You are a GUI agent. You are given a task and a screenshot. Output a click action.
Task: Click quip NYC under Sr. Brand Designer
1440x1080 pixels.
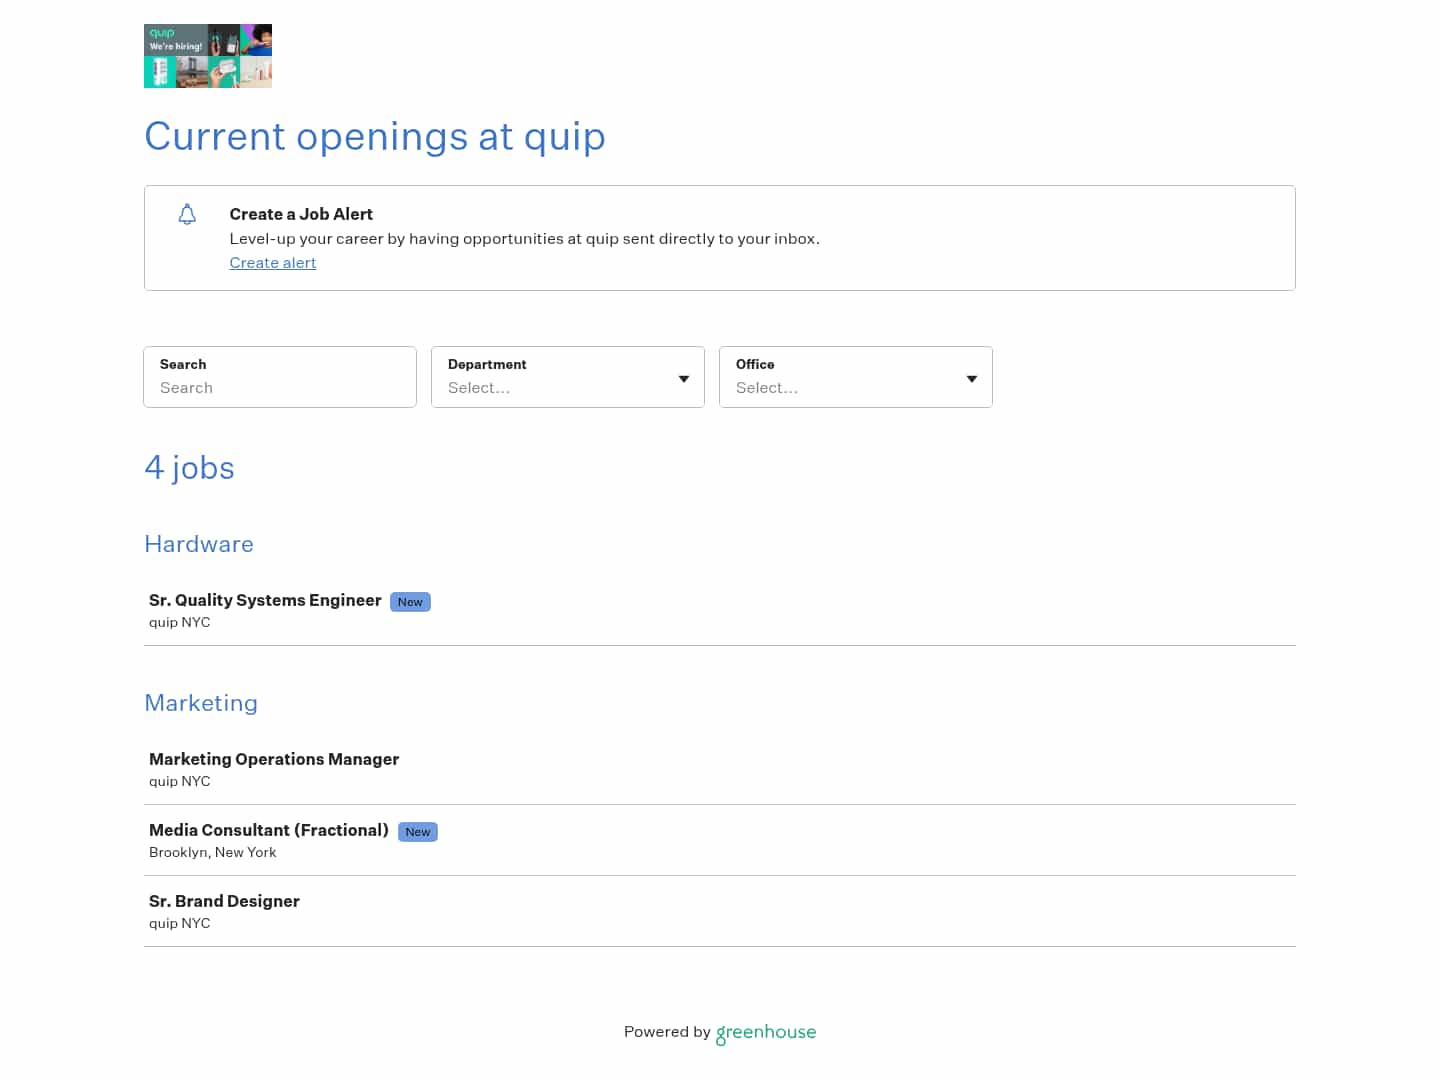(x=180, y=923)
